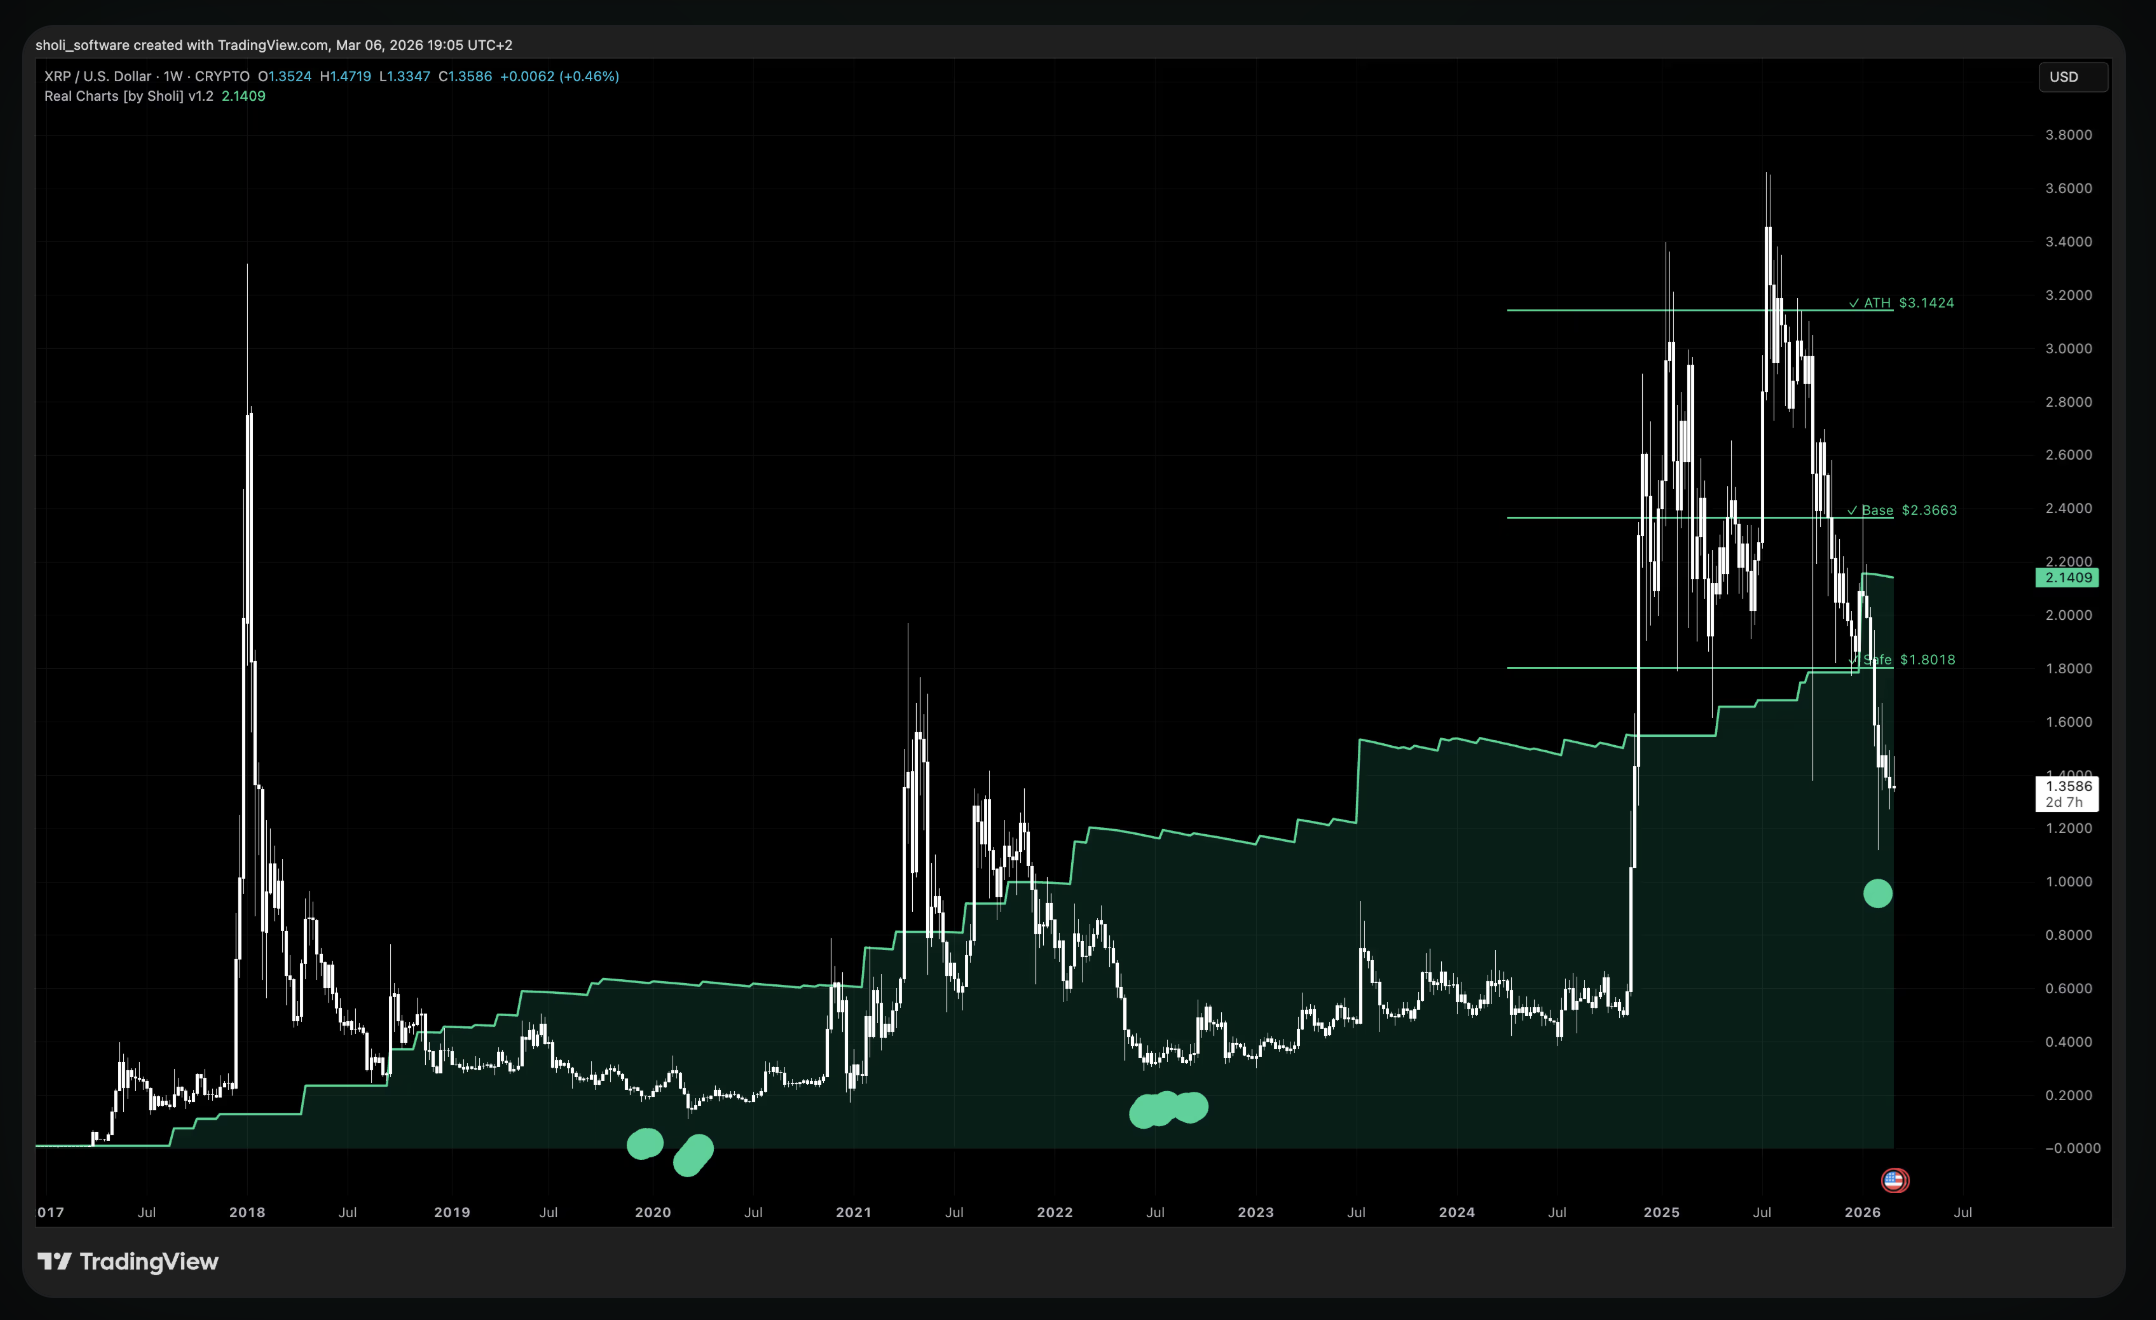This screenshot has height=1320, width=2156.
Task: Click the indicator's 2.1409 value in the legend
Action: pos(244,96)
